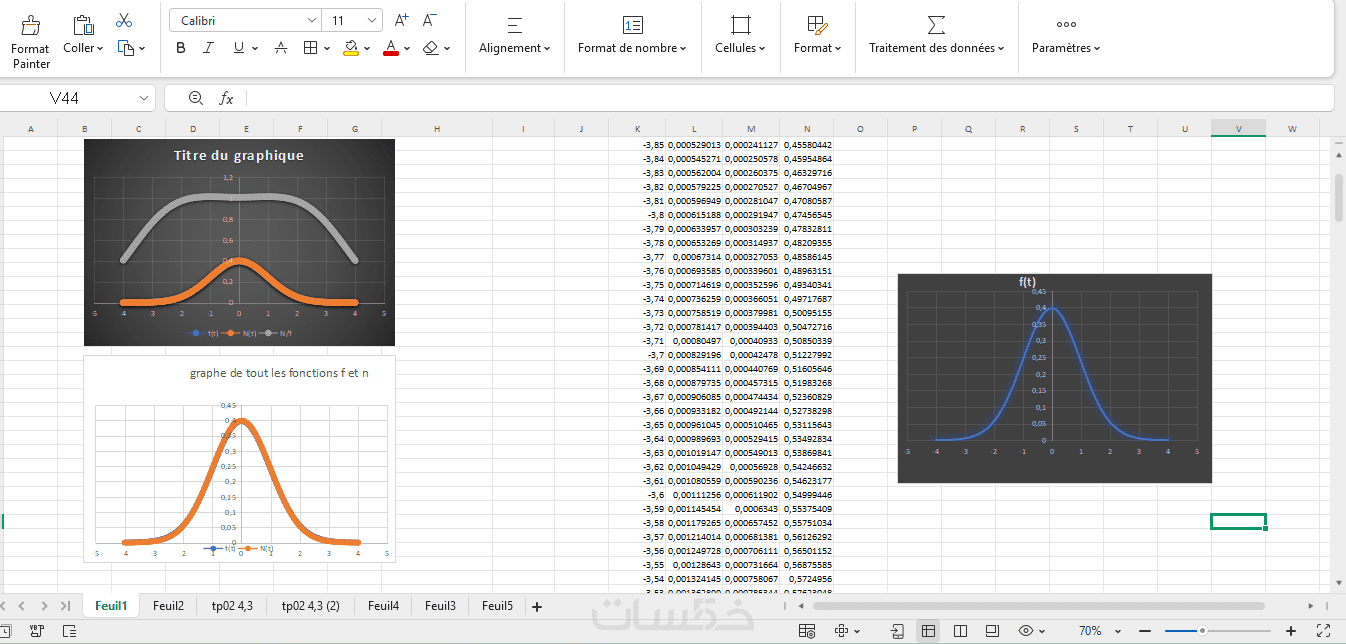Add a new sheet with plus button

tap(537, 606)
